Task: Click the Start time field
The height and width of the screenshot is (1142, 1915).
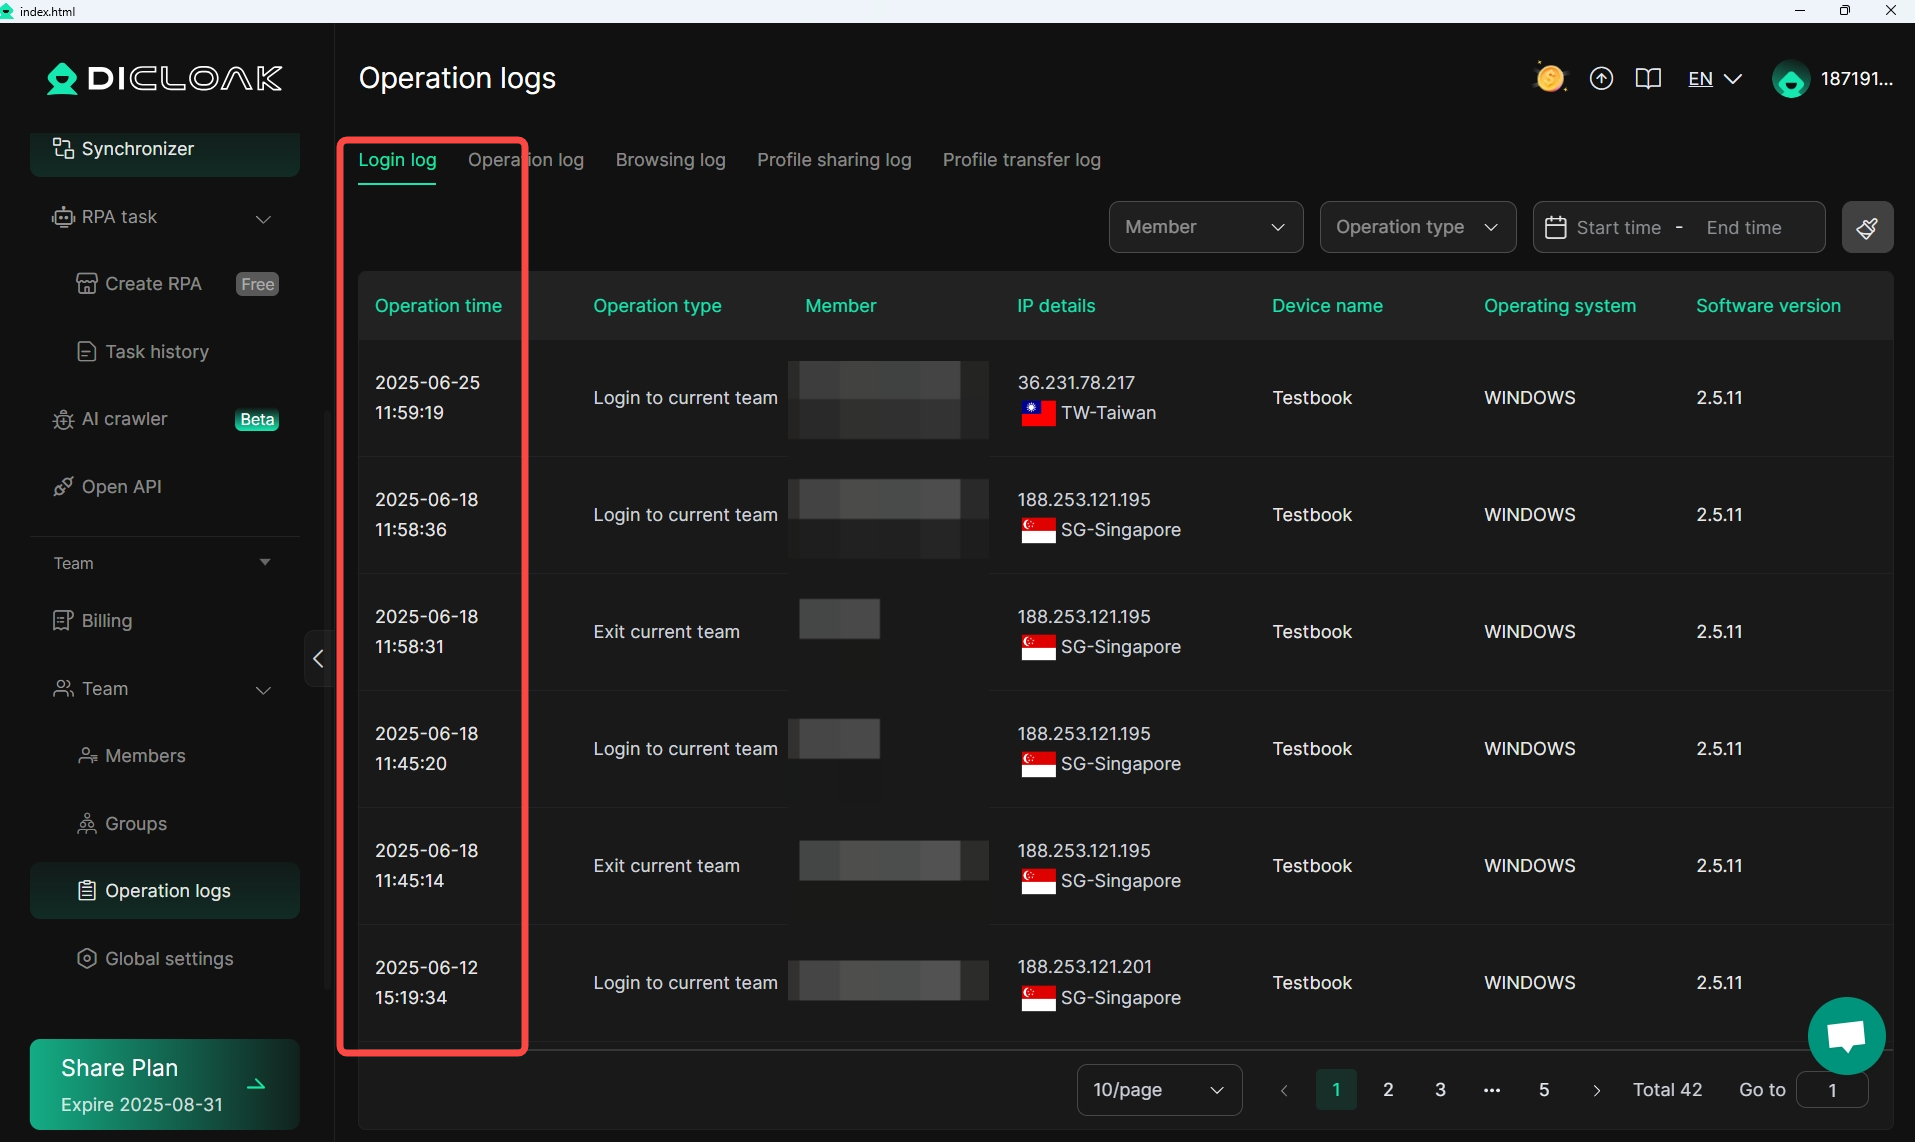Action: coord(1618,227)
